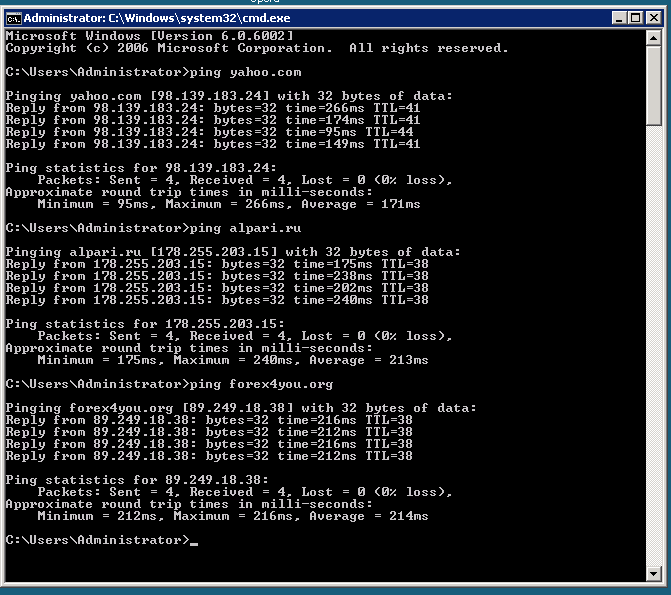Click the line 'Pinging yahoo.com [98.139.183.24]'
This screenshot has height=595, width=671.
pyautogui.click(x=229, y=96)
